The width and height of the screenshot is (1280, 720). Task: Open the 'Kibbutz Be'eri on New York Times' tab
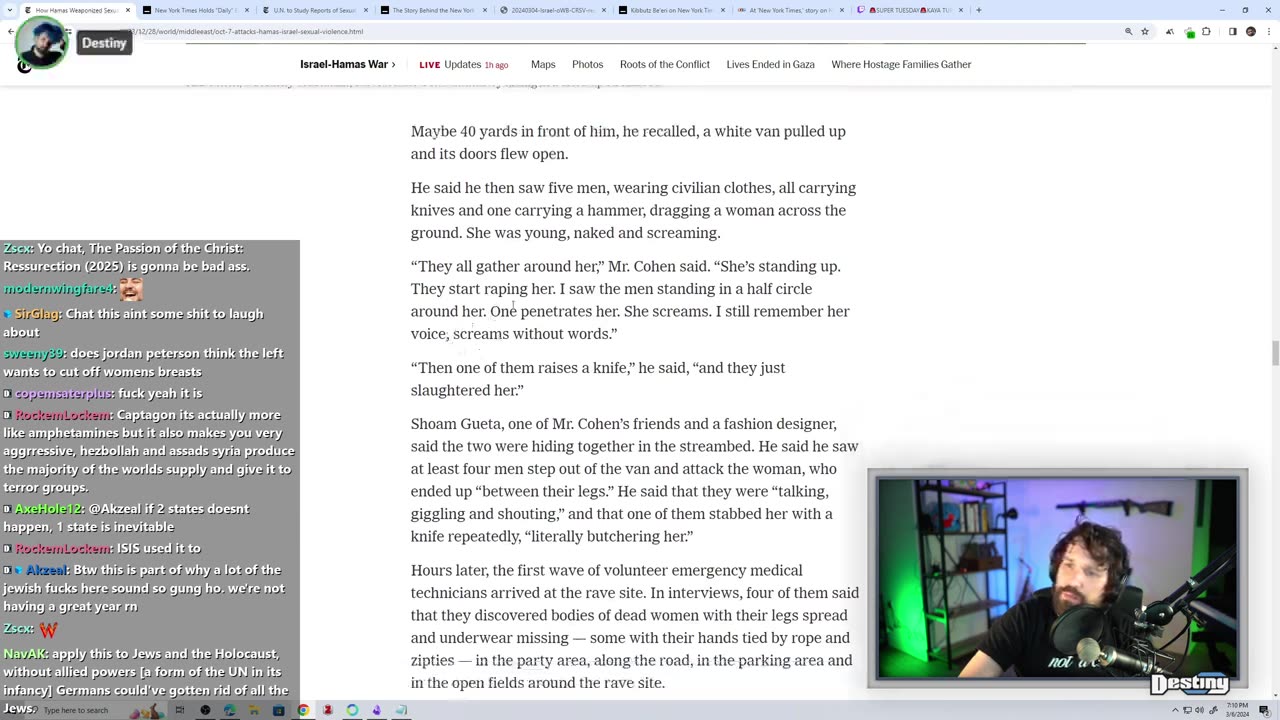(671, 10)
